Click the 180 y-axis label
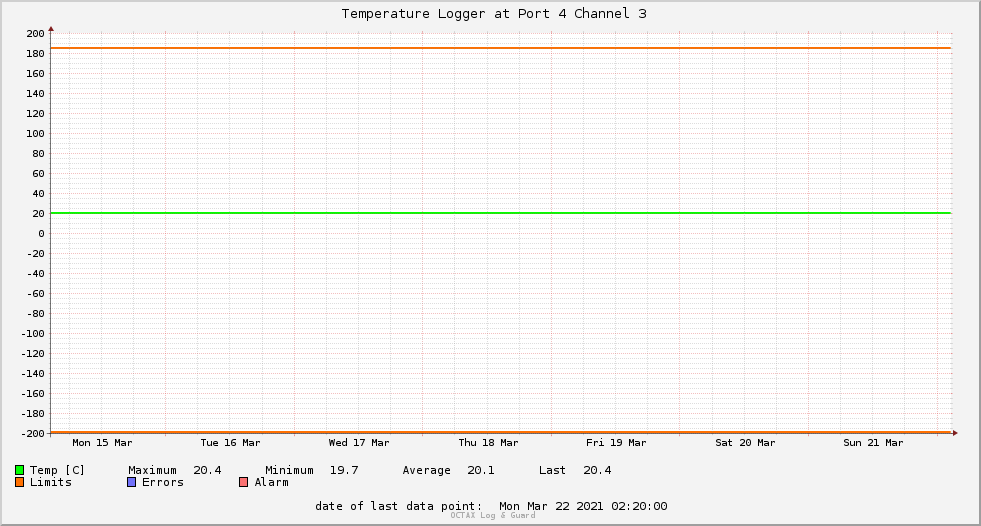Screen dimensions: 981x526 click(36, 54)
